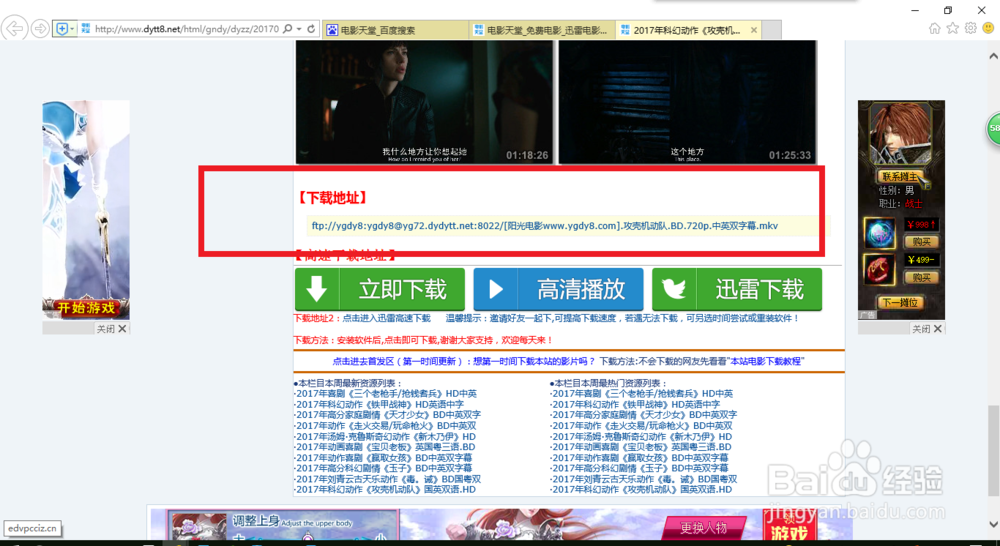The width and height of the screenshot is (1000, 546).
Task: Click the green 立即下载 button
Action: coord(379,290)
